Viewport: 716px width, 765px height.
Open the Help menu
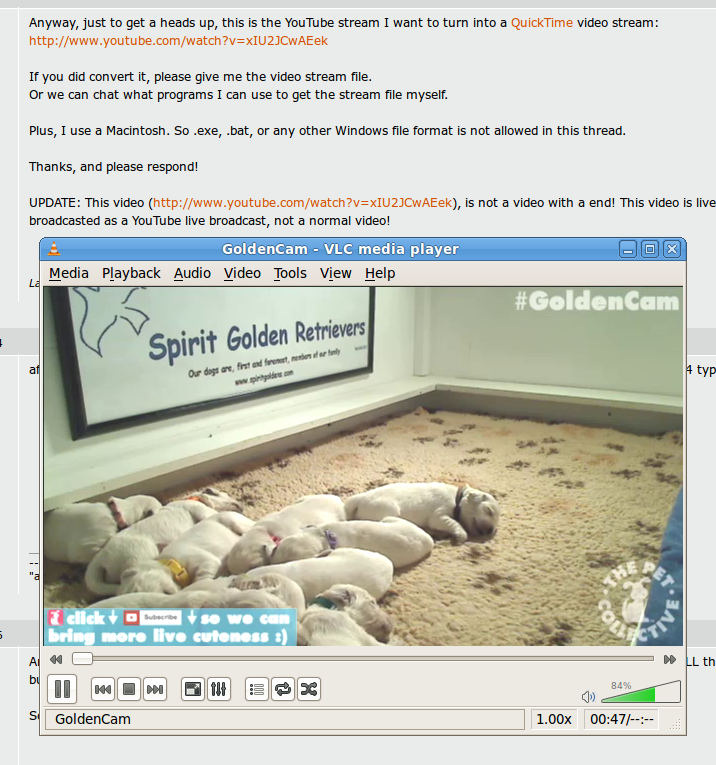pos(380,273)
